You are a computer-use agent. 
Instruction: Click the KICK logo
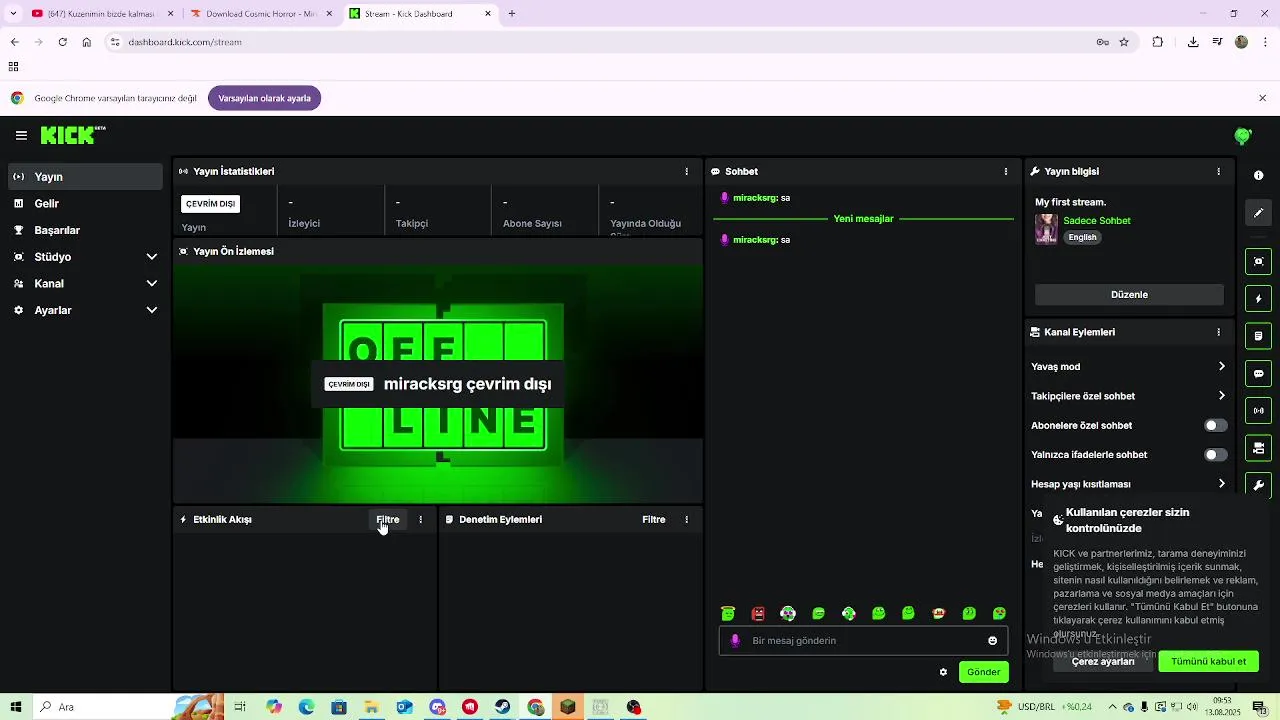(72, 135)
